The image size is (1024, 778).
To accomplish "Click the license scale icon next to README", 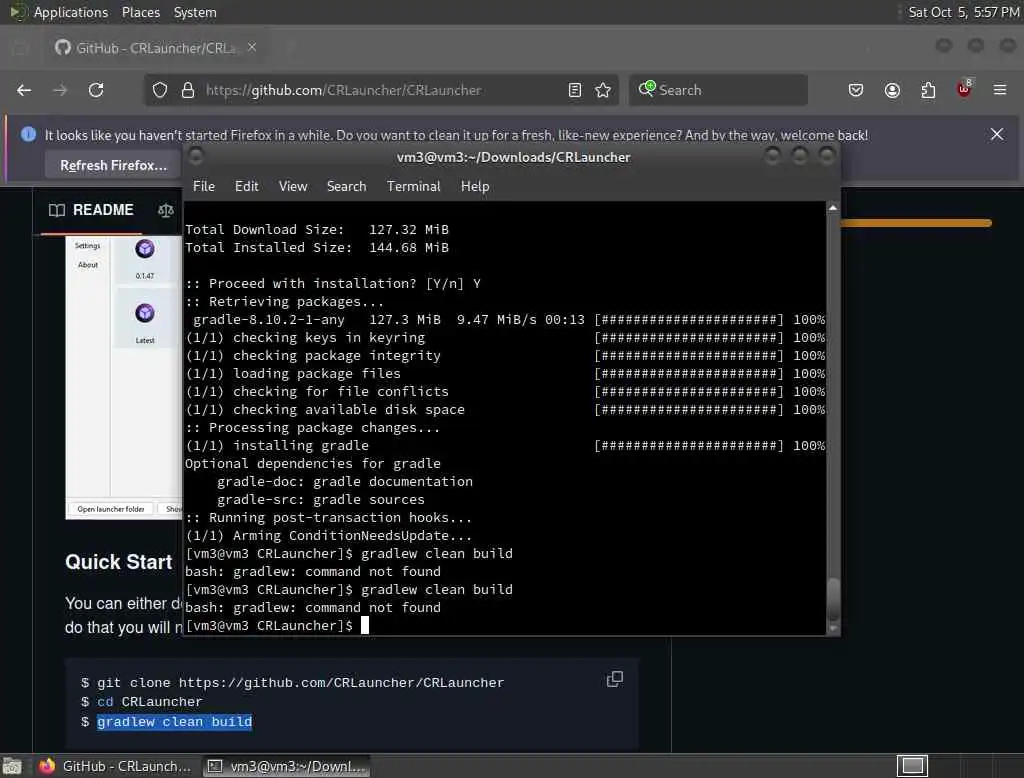I will tap(166, 210).
